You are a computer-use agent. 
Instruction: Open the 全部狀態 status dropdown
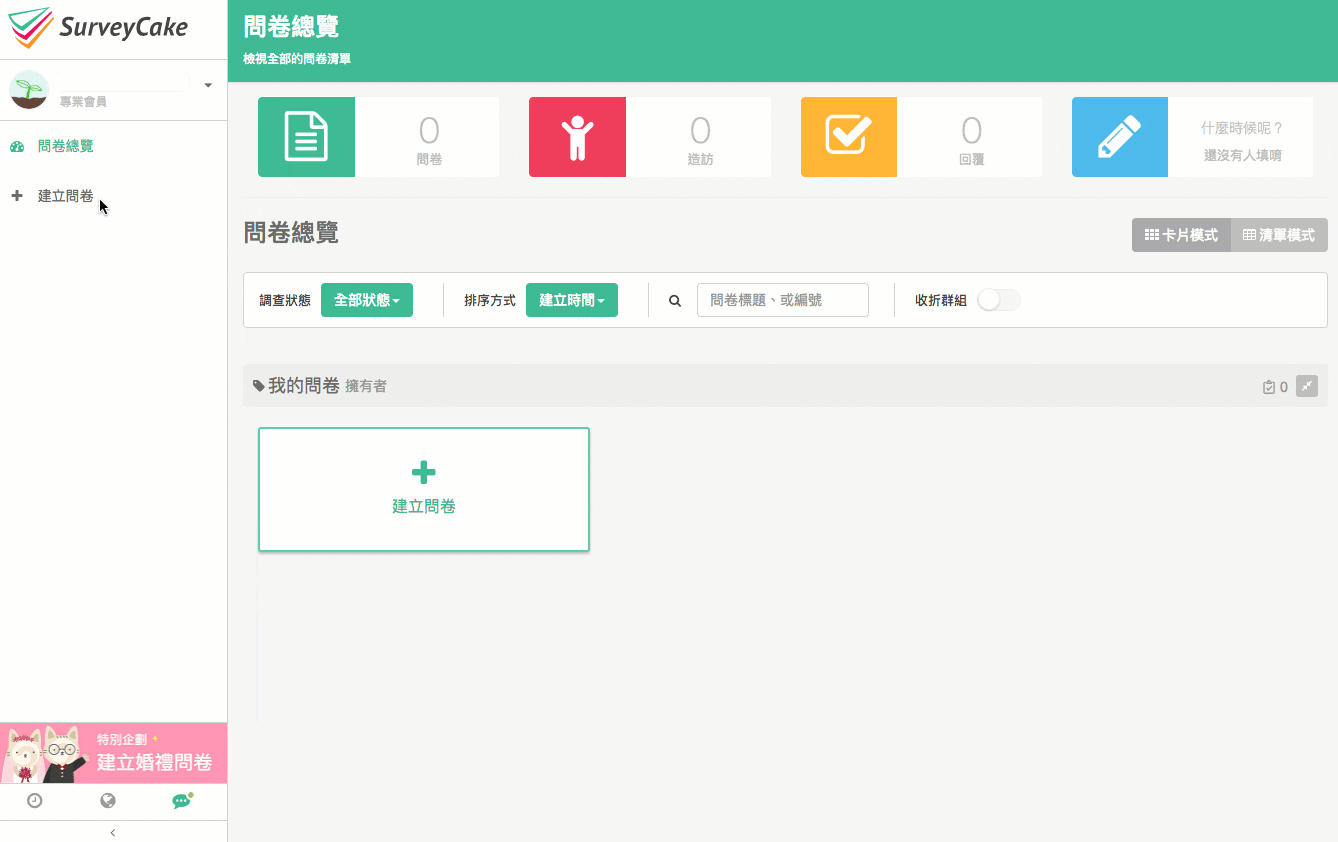pos(366,300)
